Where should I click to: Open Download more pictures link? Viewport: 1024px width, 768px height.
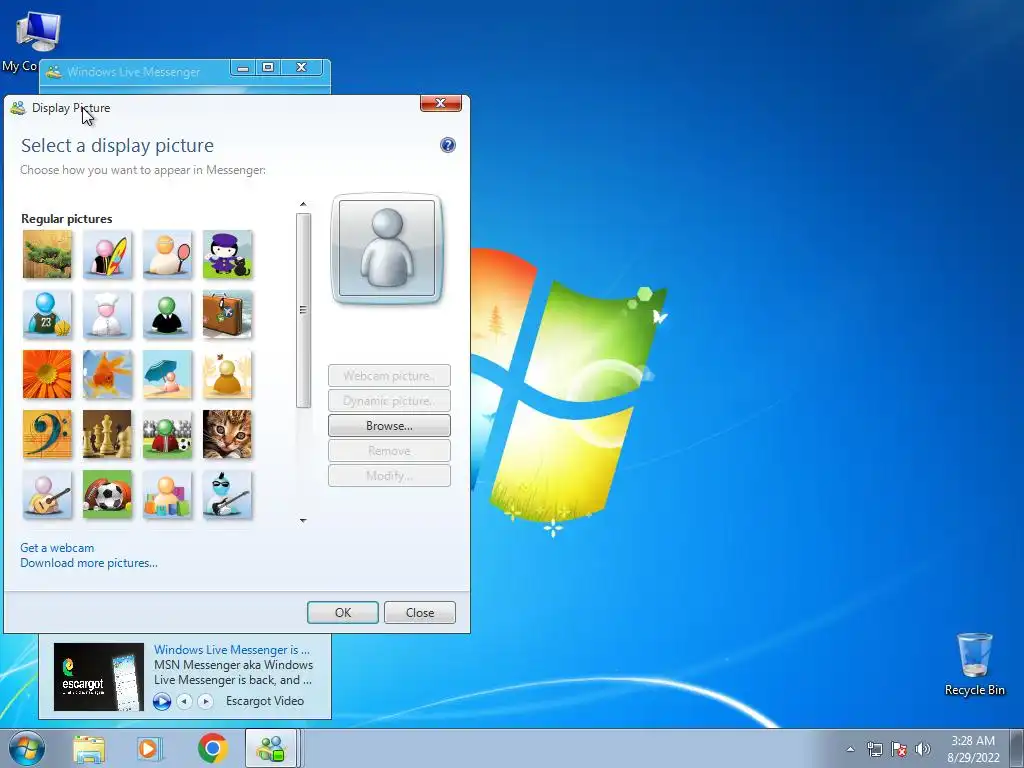[x=89, y=563]
